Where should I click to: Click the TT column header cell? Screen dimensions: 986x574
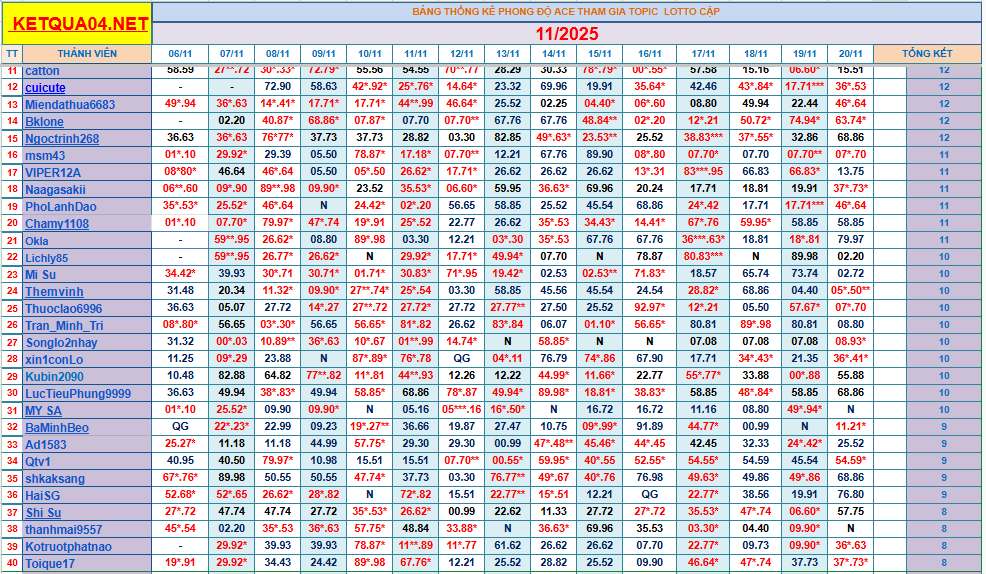pyautogui.click(x=12, y=53)
